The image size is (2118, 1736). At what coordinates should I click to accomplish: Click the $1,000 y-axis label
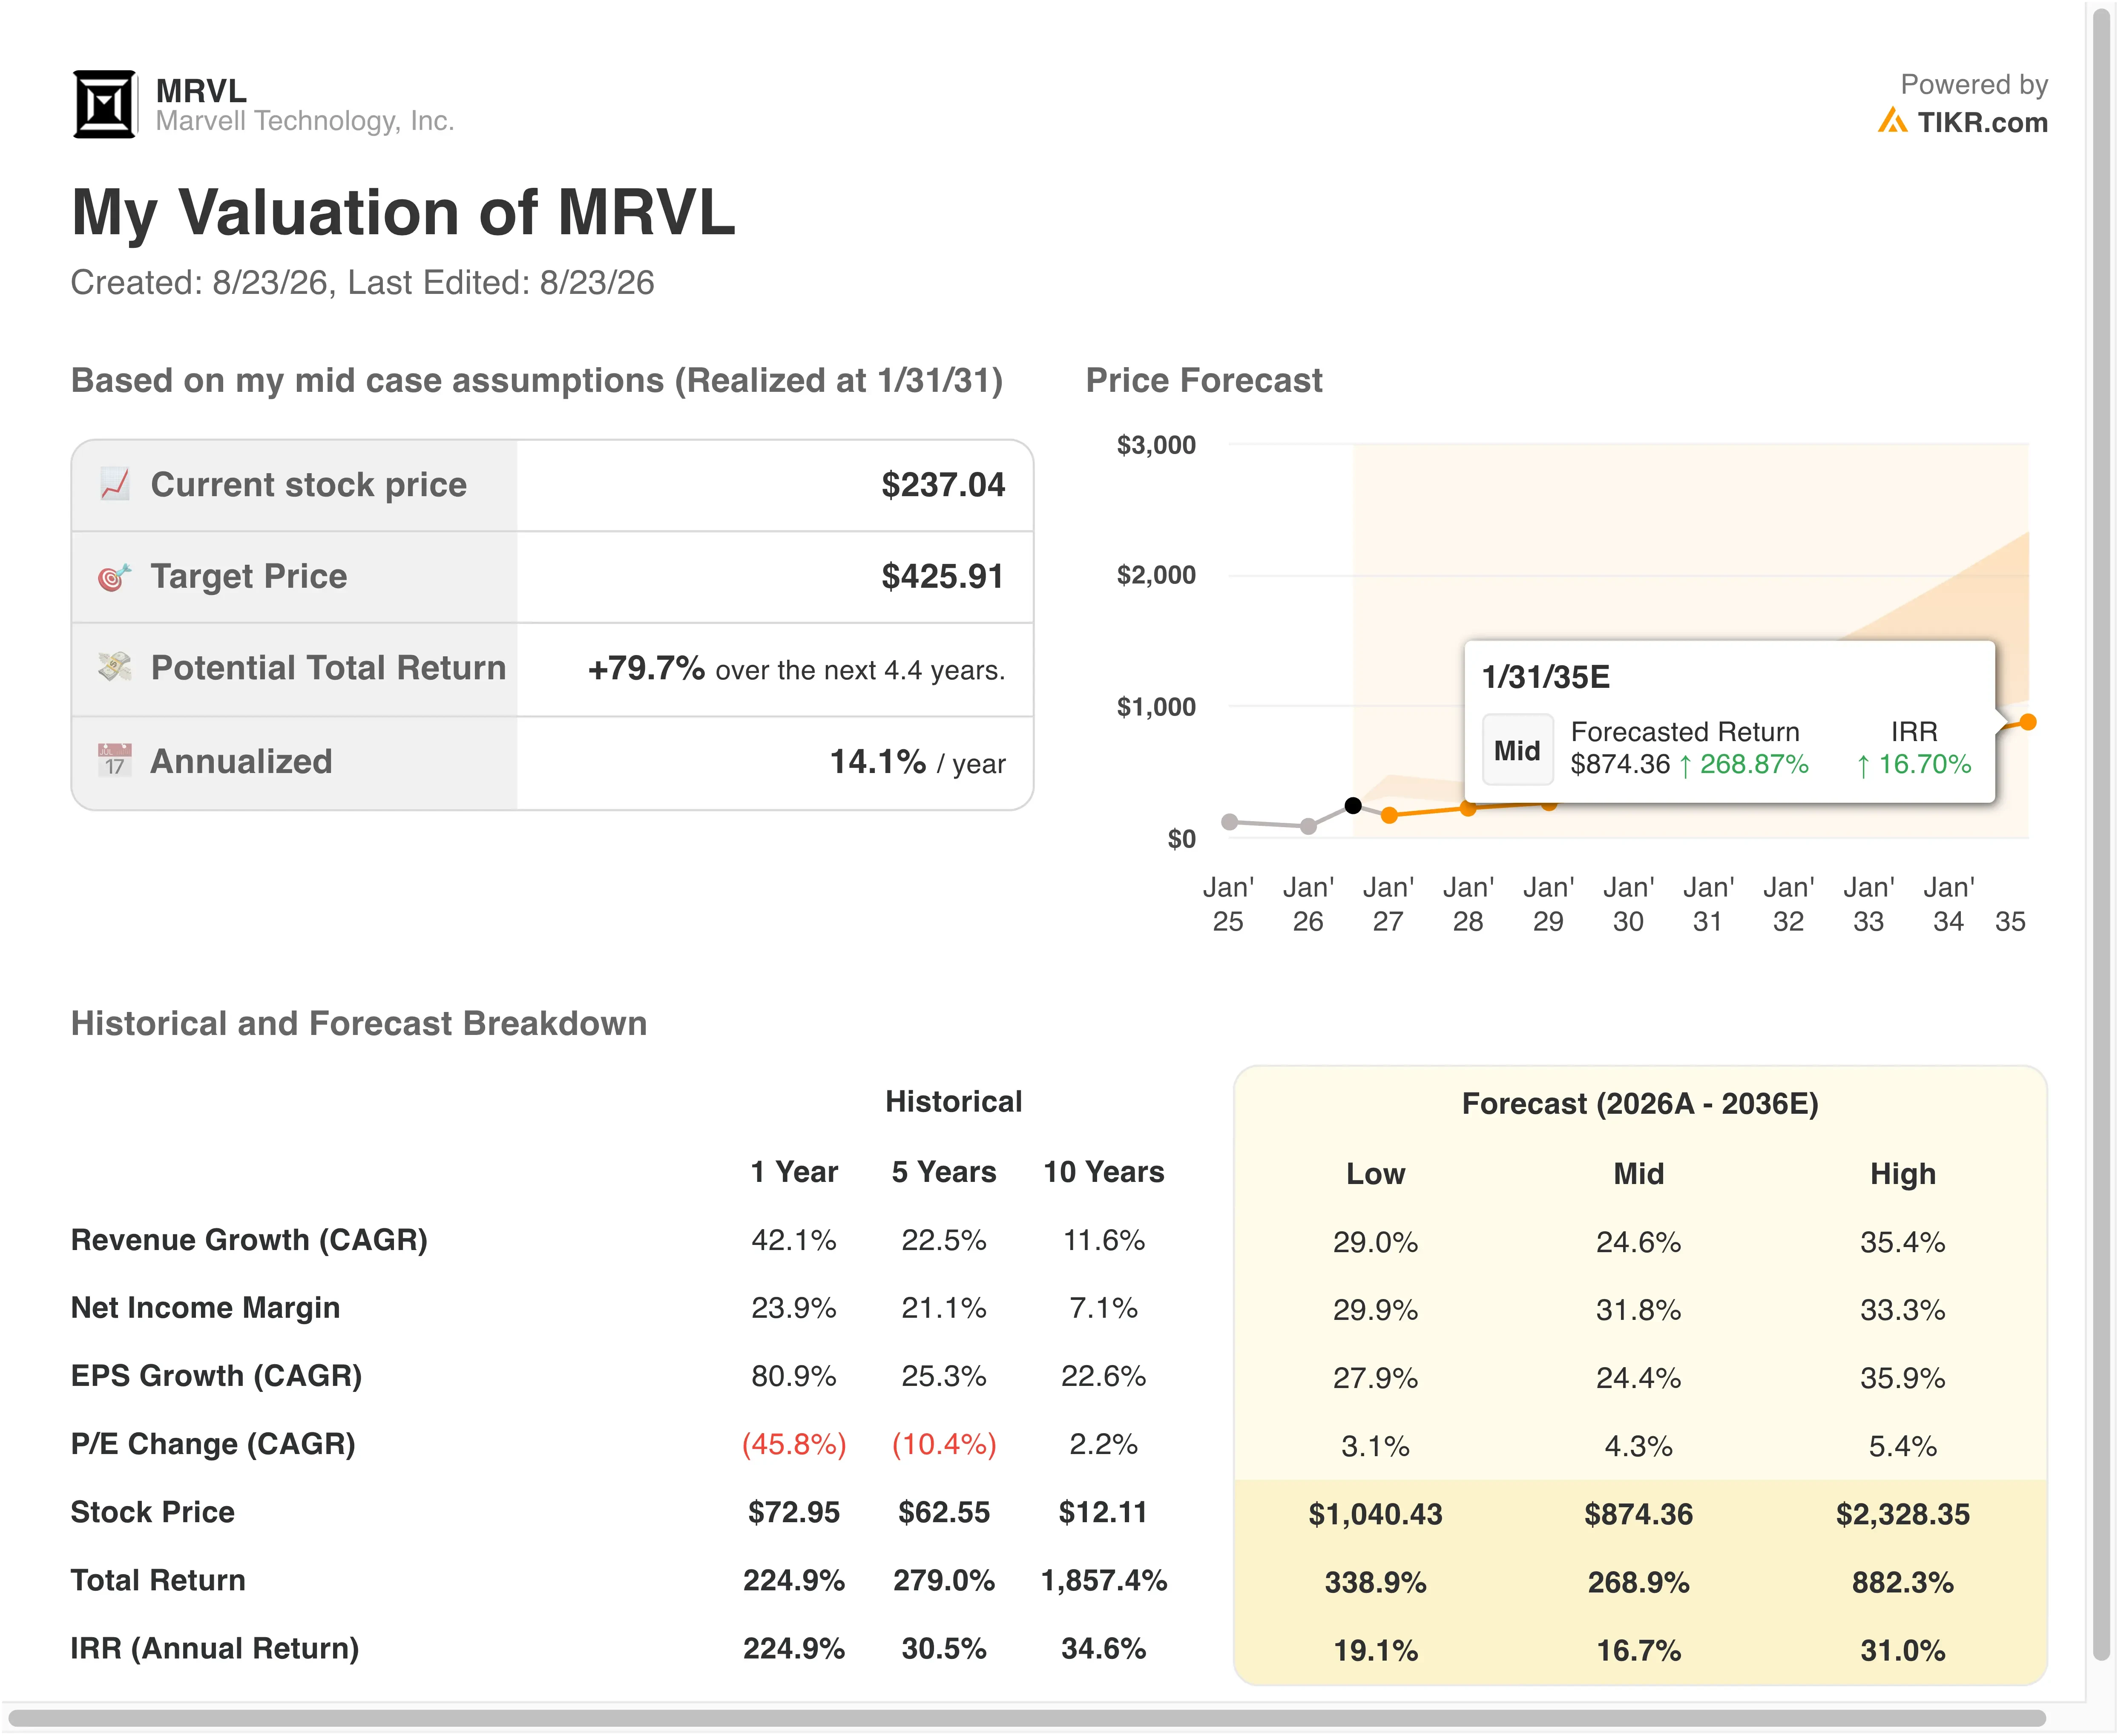pyautogui.click(x=1156, y=707)
